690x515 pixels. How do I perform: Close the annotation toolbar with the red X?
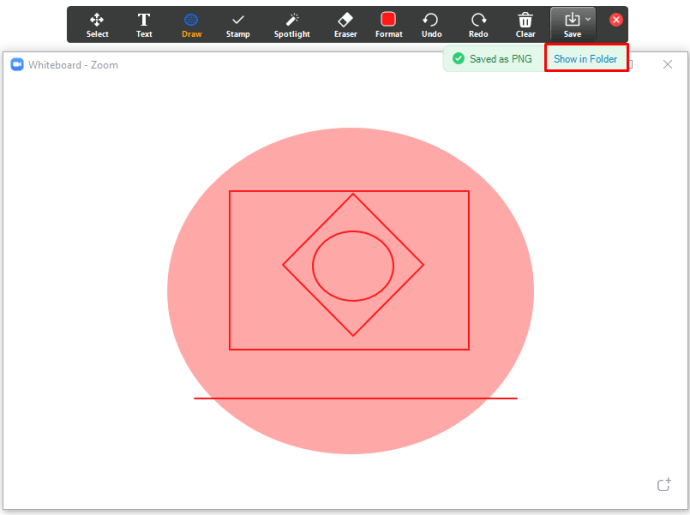(x=616, y=20)
